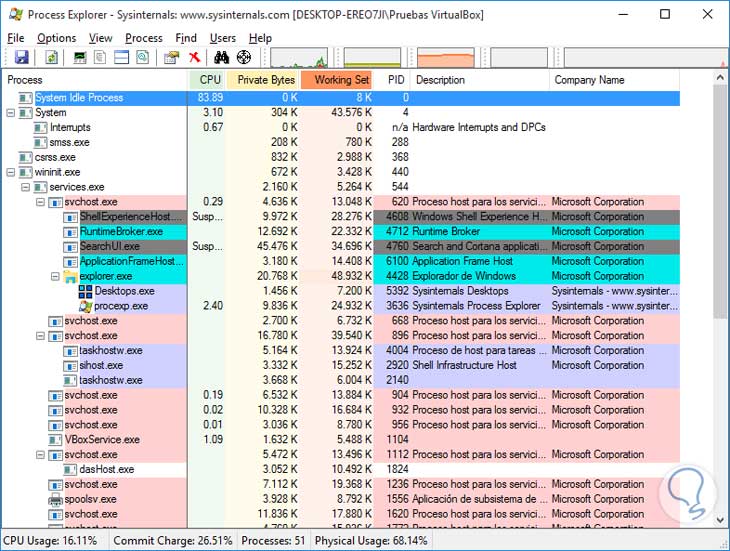This screenshot has height=551, width=730.
Task: Open the Process menu
Action: click(144, 38)
